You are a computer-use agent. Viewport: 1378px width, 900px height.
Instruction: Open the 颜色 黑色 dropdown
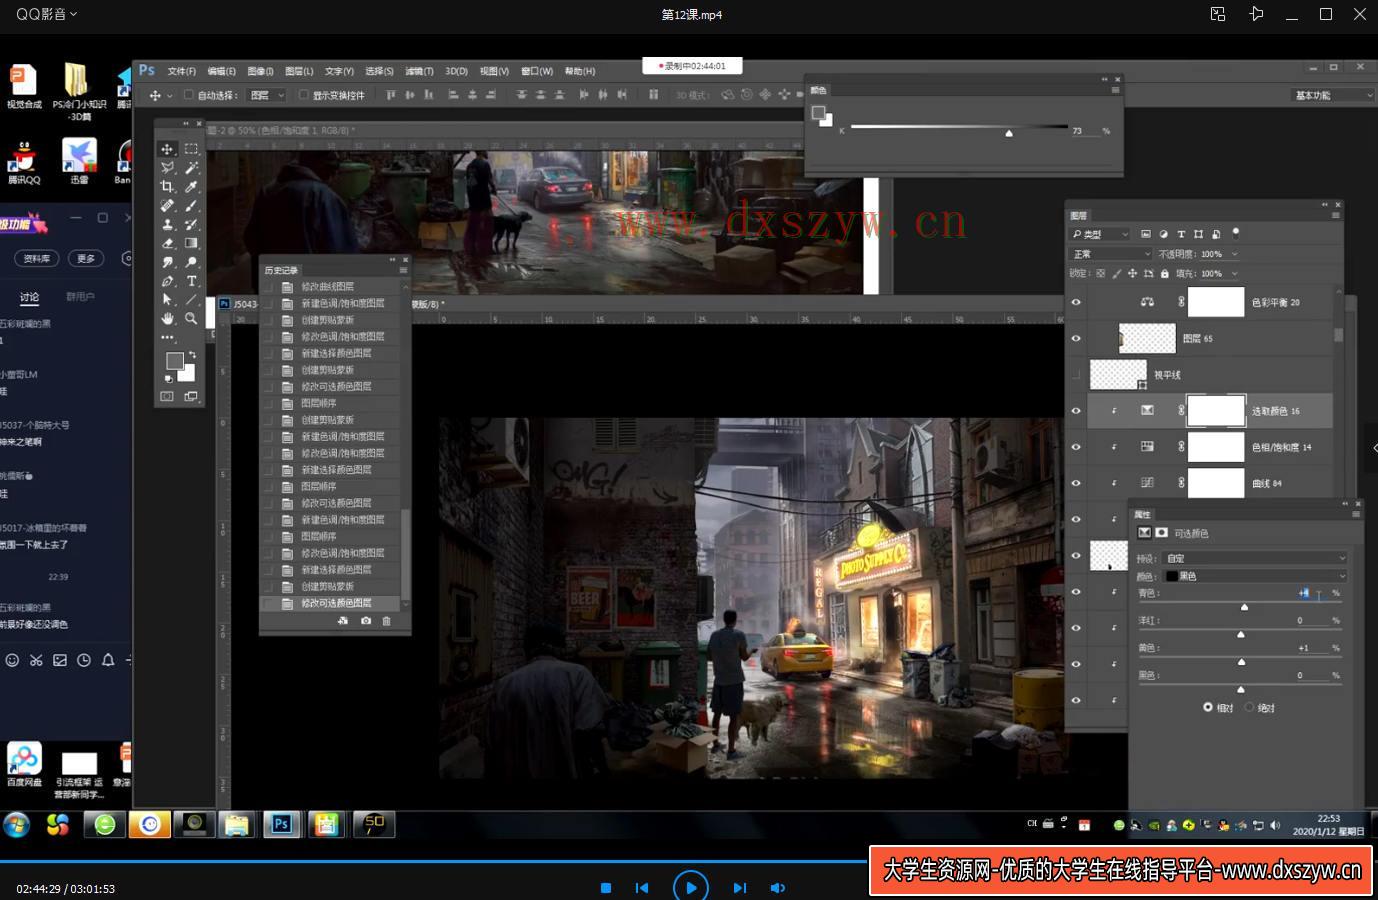pyautogui.click(x=1256, y=576)
